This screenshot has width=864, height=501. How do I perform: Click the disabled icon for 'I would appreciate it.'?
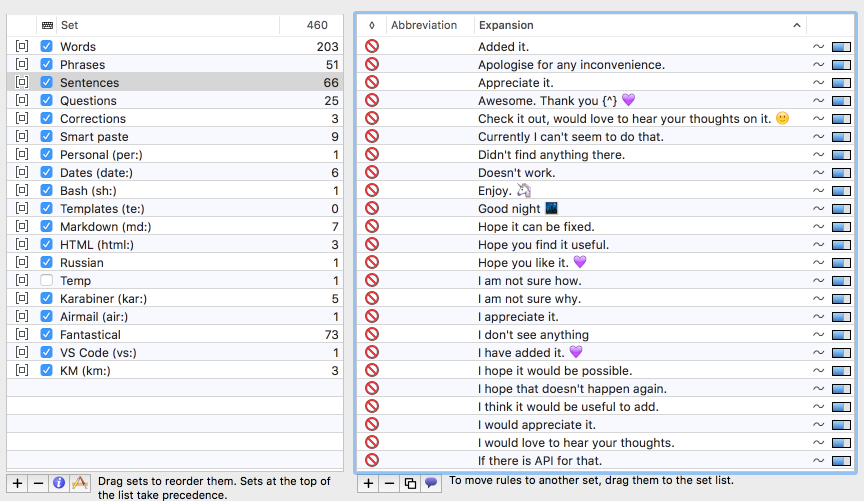372,424
